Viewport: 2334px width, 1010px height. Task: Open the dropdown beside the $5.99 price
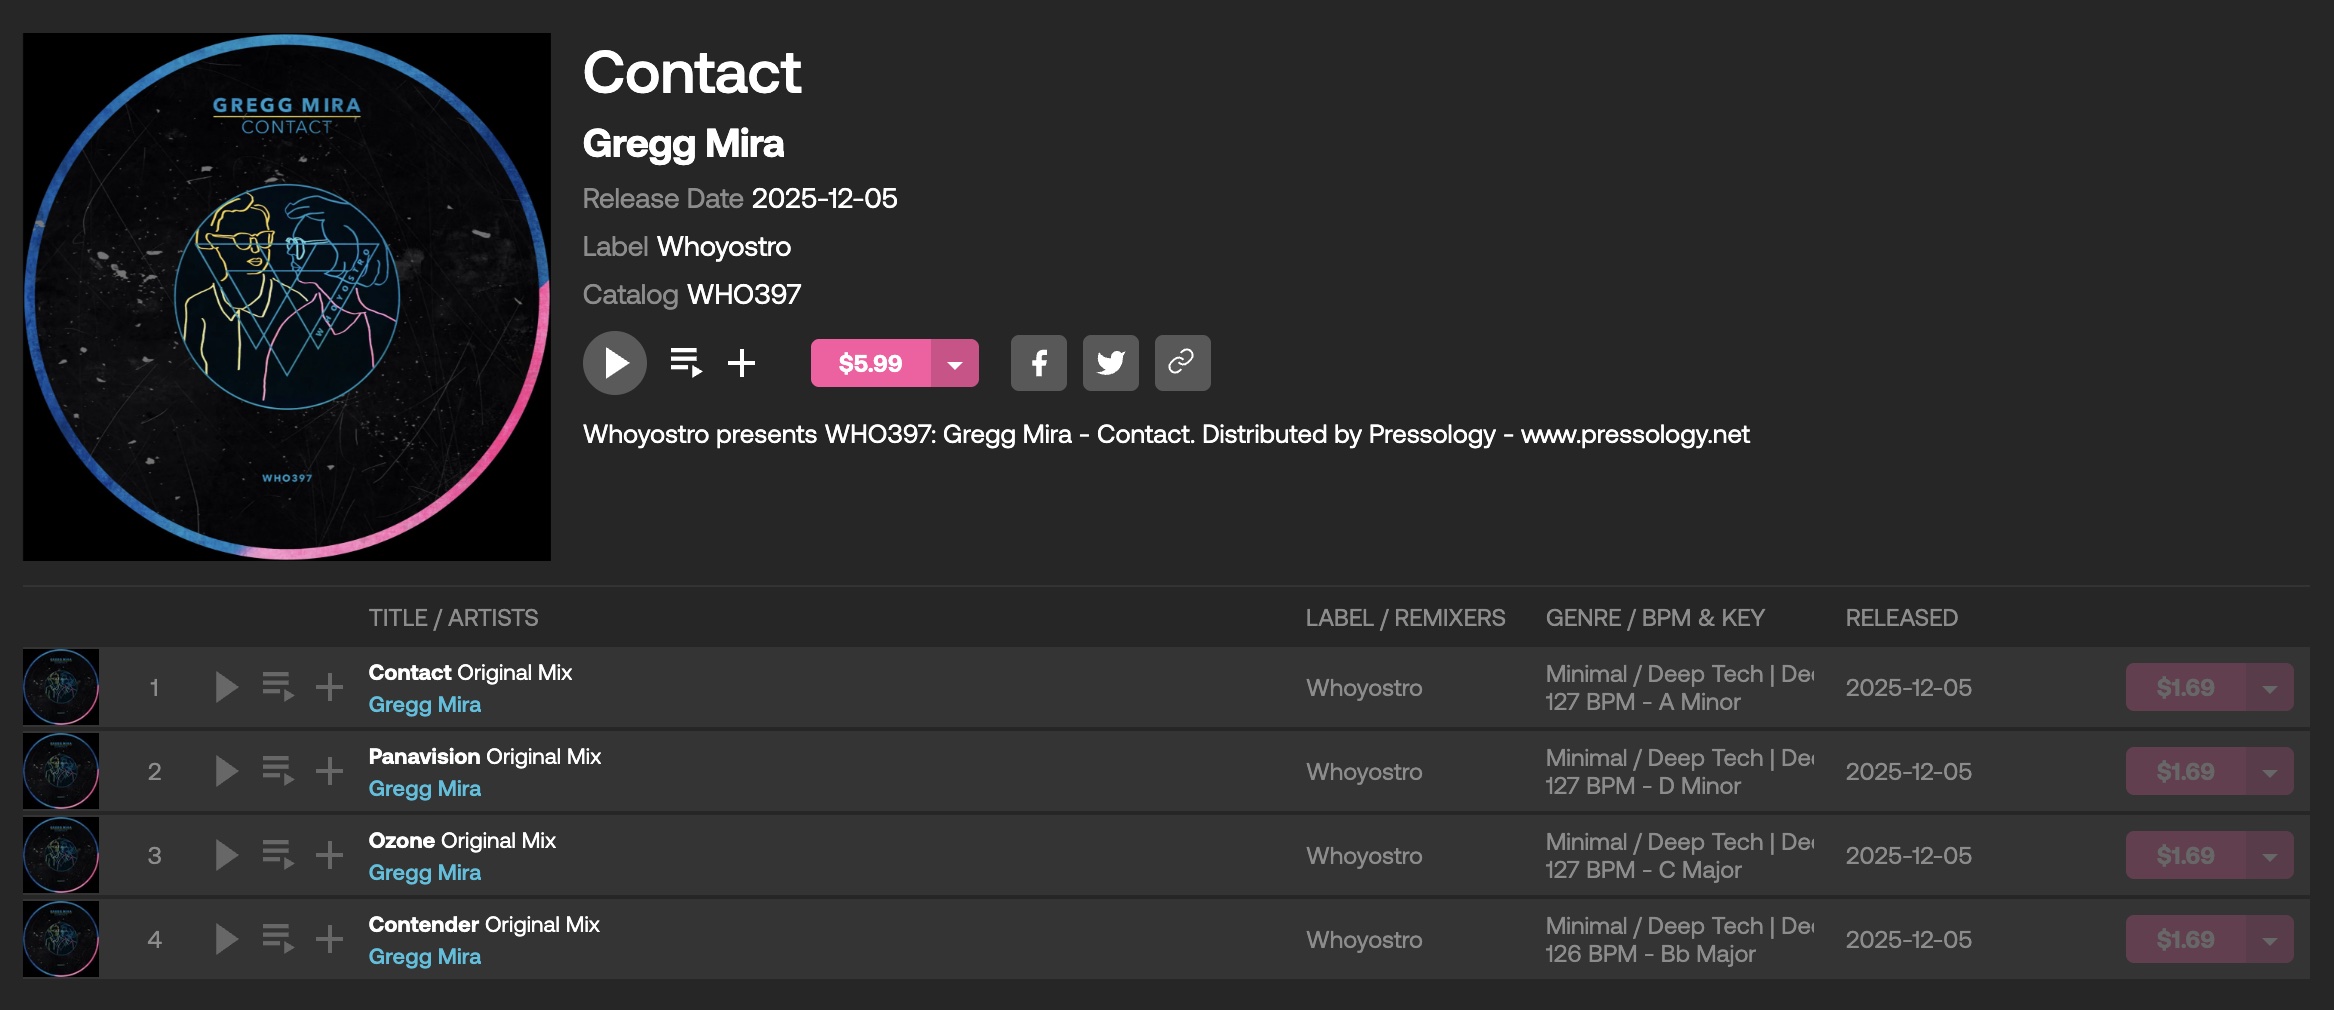[x=955, y=363]
